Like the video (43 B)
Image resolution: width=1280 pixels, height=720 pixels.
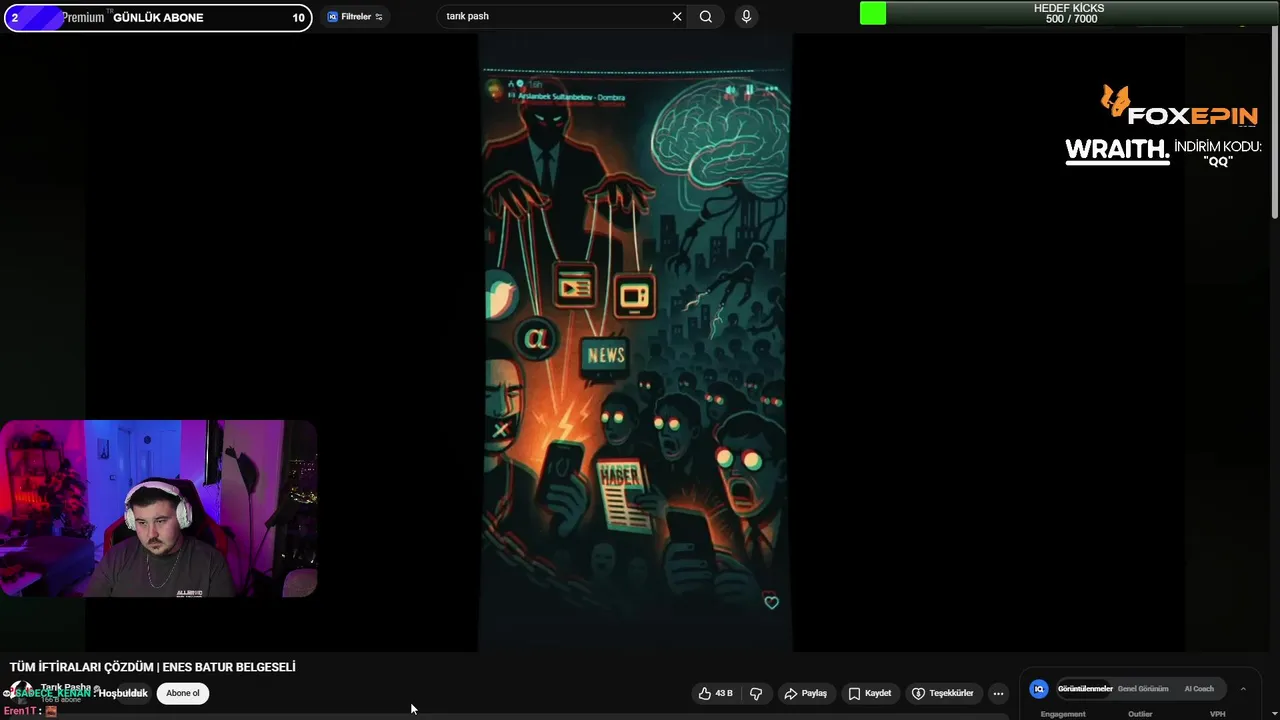[x=716, y=693]
